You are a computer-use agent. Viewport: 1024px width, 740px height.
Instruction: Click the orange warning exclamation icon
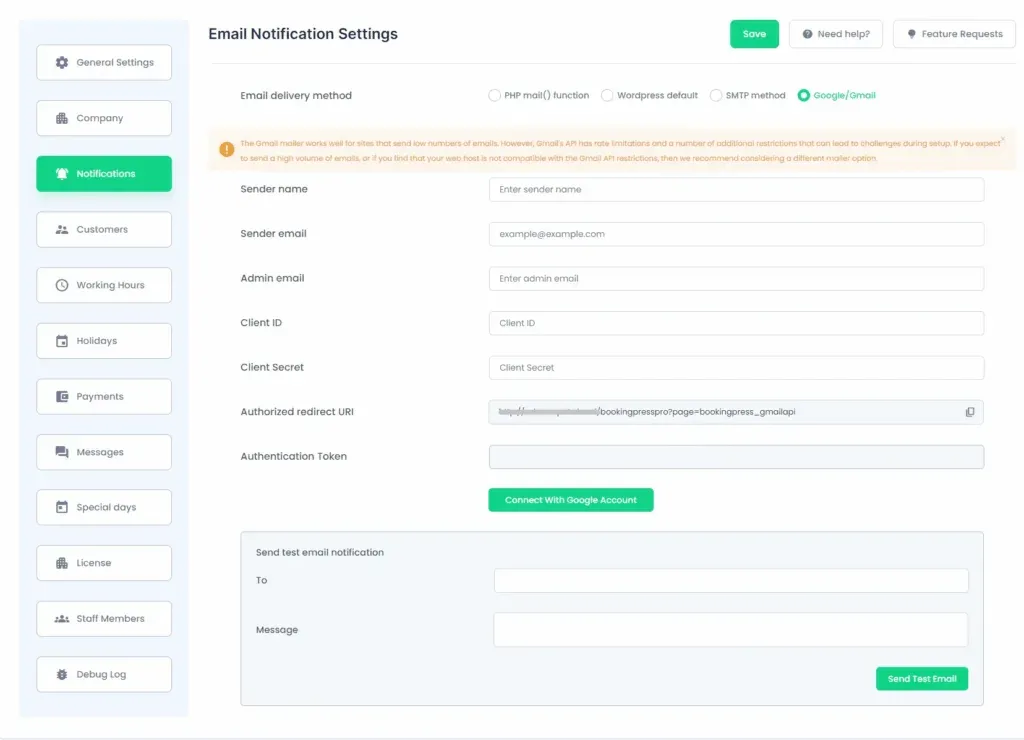[x=227, y=150]
